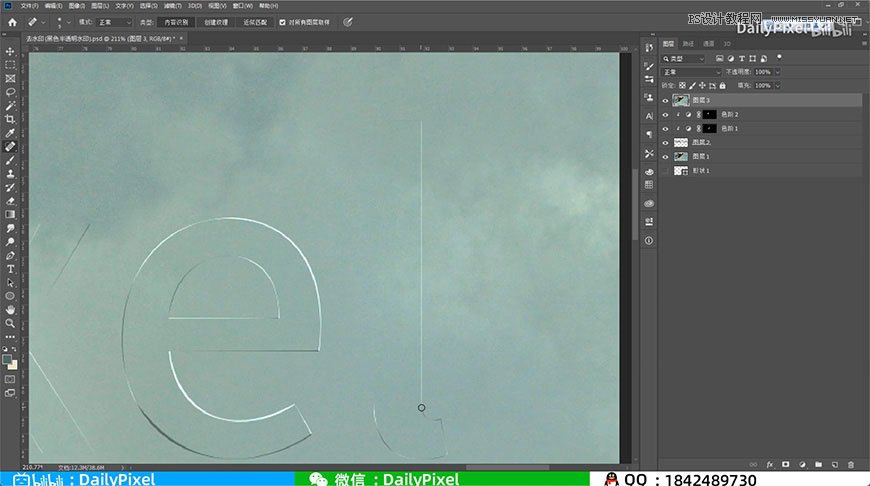
Task: Open the Layers panel flyout menu
Action: [x=864, y=43]
